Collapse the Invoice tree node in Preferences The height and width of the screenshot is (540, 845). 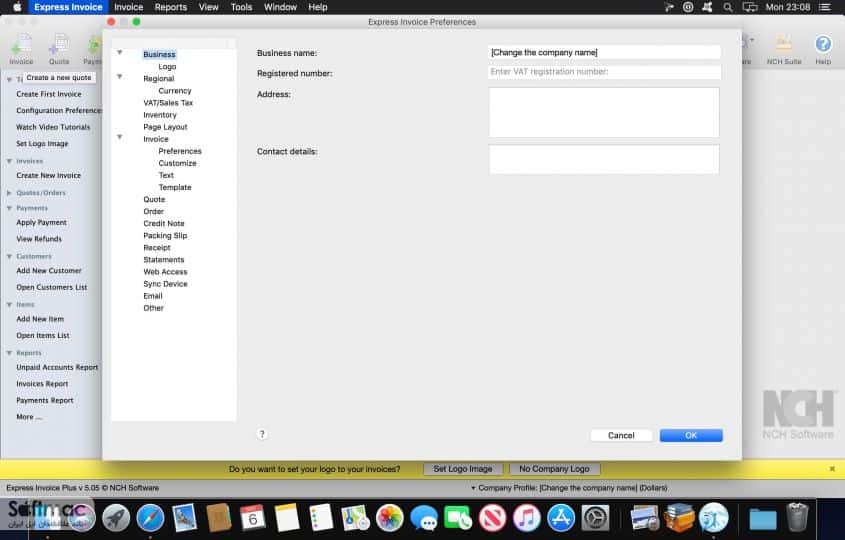click(x=120, y=137)
